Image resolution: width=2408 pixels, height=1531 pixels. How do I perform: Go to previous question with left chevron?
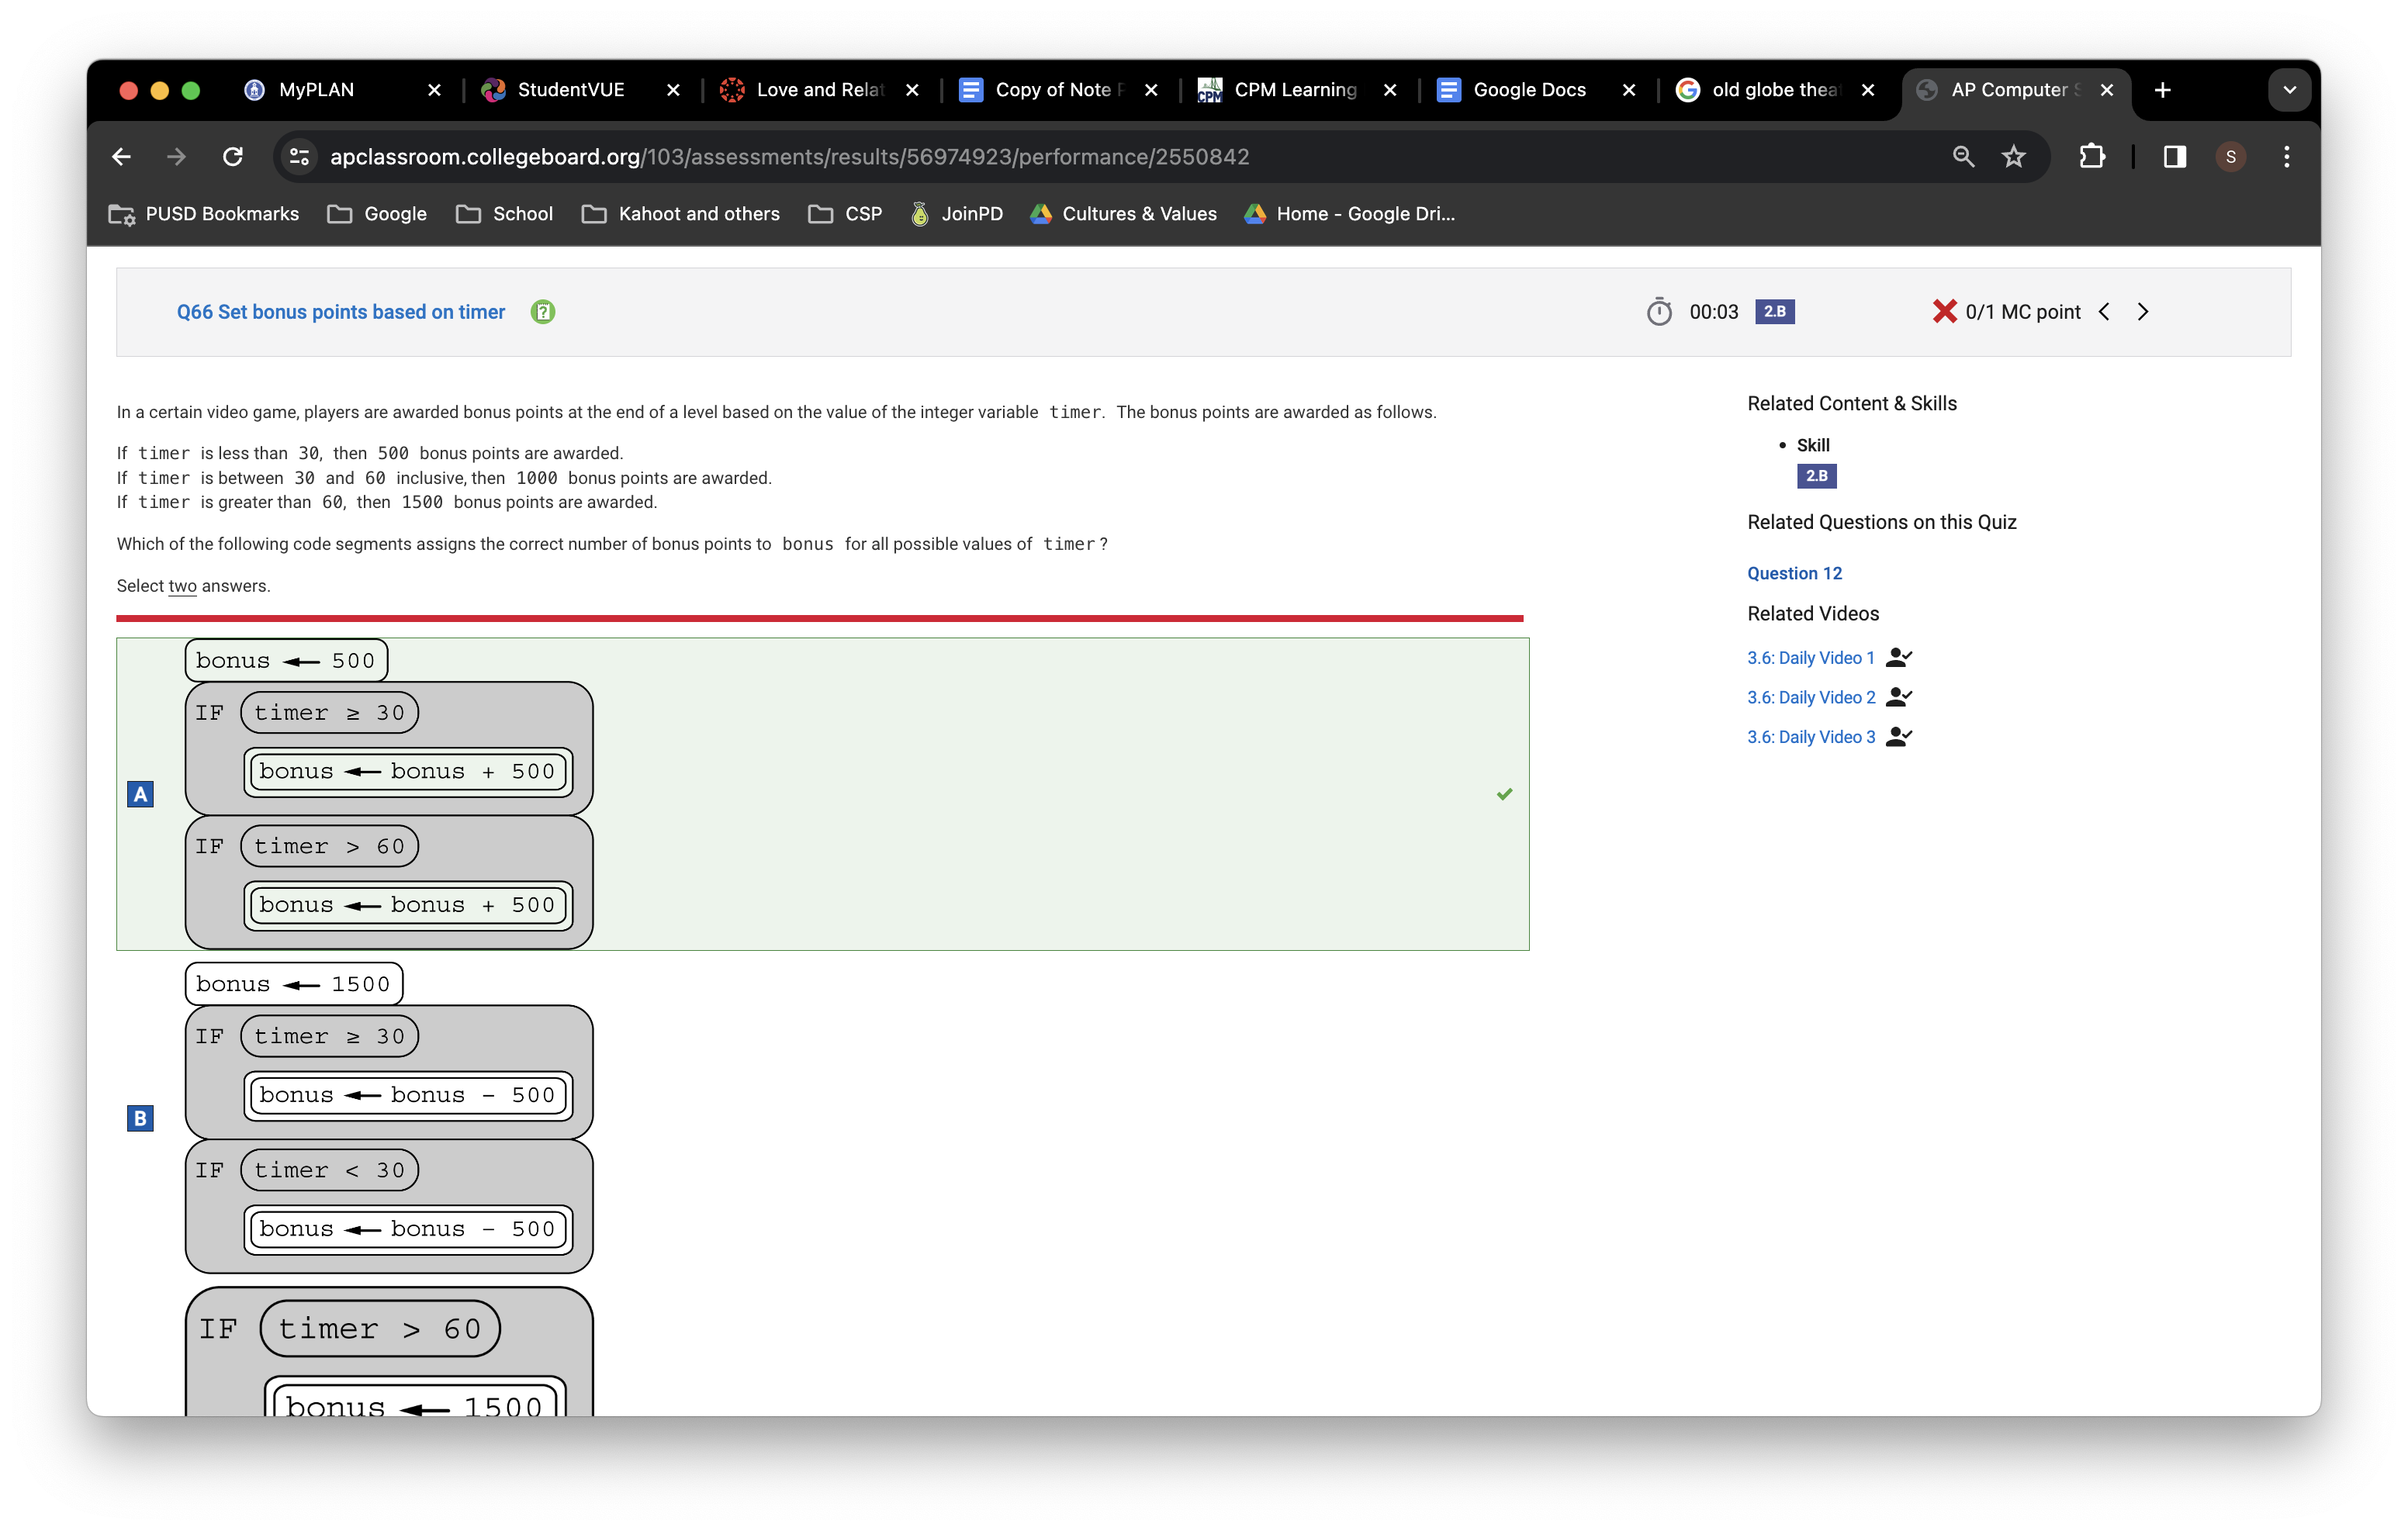(x=2105, y=312)
